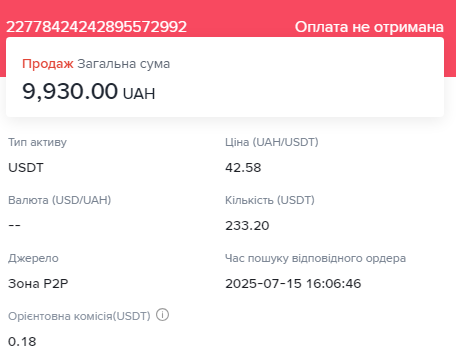Click the empty currency value dashes
This screenshot has width=456, height=360.
14,226
